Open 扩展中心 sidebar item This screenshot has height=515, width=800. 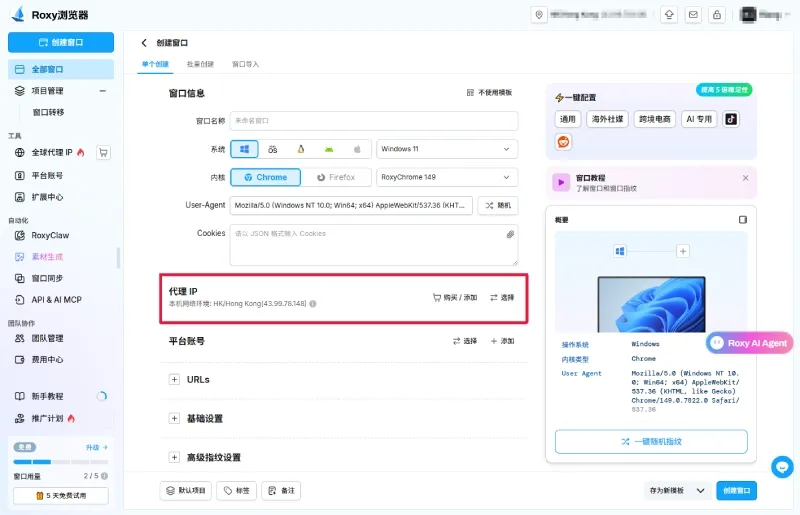(47, 197)
